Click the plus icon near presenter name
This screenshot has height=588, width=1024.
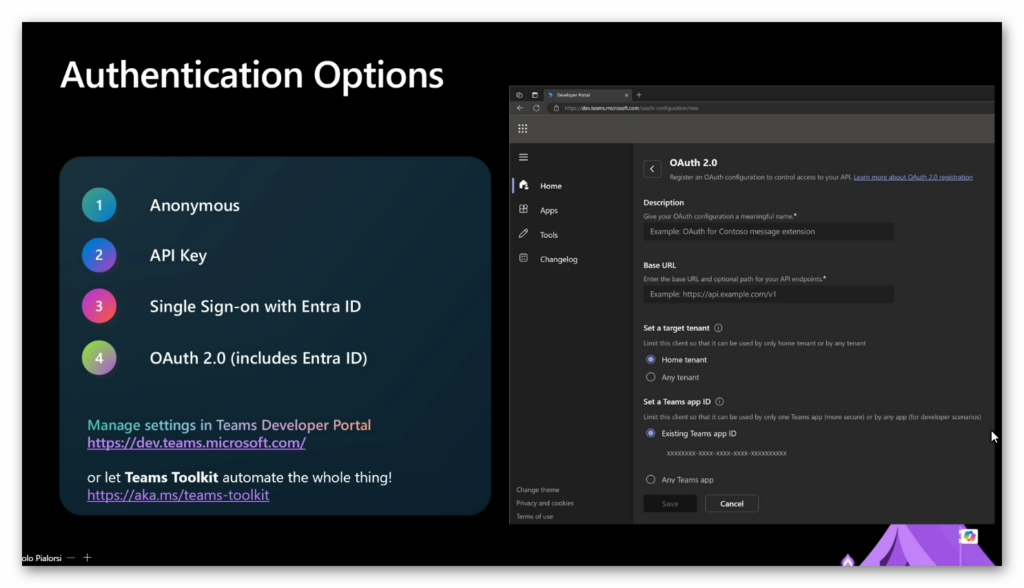click(87, 558)
